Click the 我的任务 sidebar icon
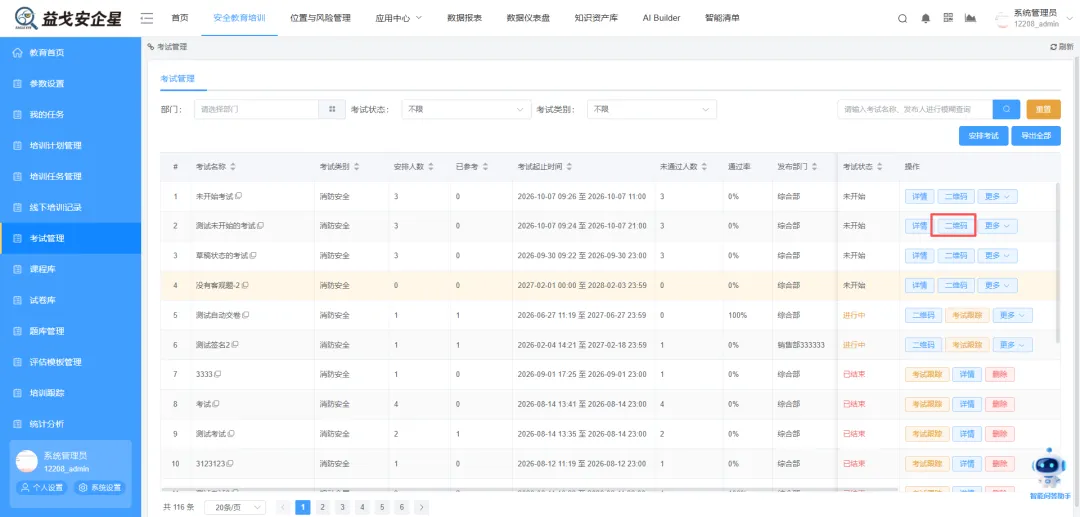This screenshot has height=517, width=1080. (18, 115)
